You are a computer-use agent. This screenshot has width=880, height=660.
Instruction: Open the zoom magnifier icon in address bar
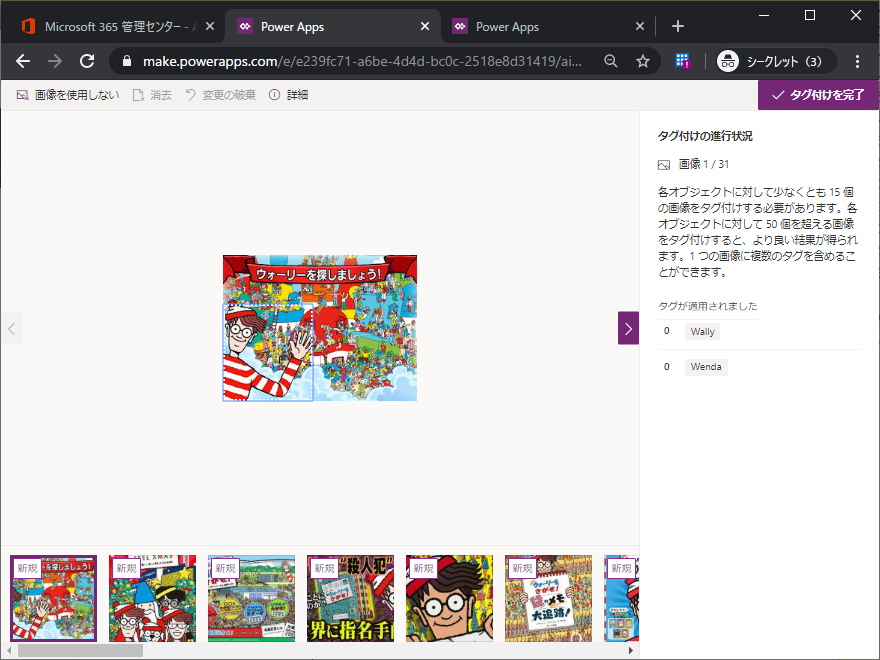click(x=611, y=61)
